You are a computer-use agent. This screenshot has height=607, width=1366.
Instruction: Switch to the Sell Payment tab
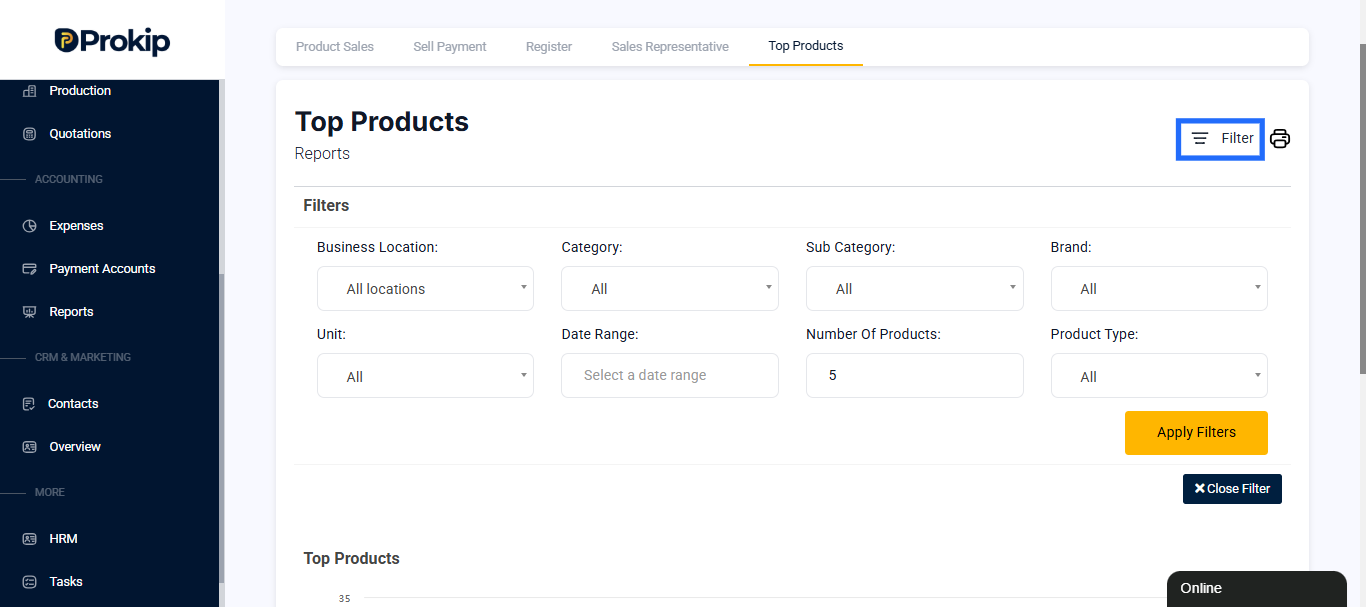click(x=450, y=47)
